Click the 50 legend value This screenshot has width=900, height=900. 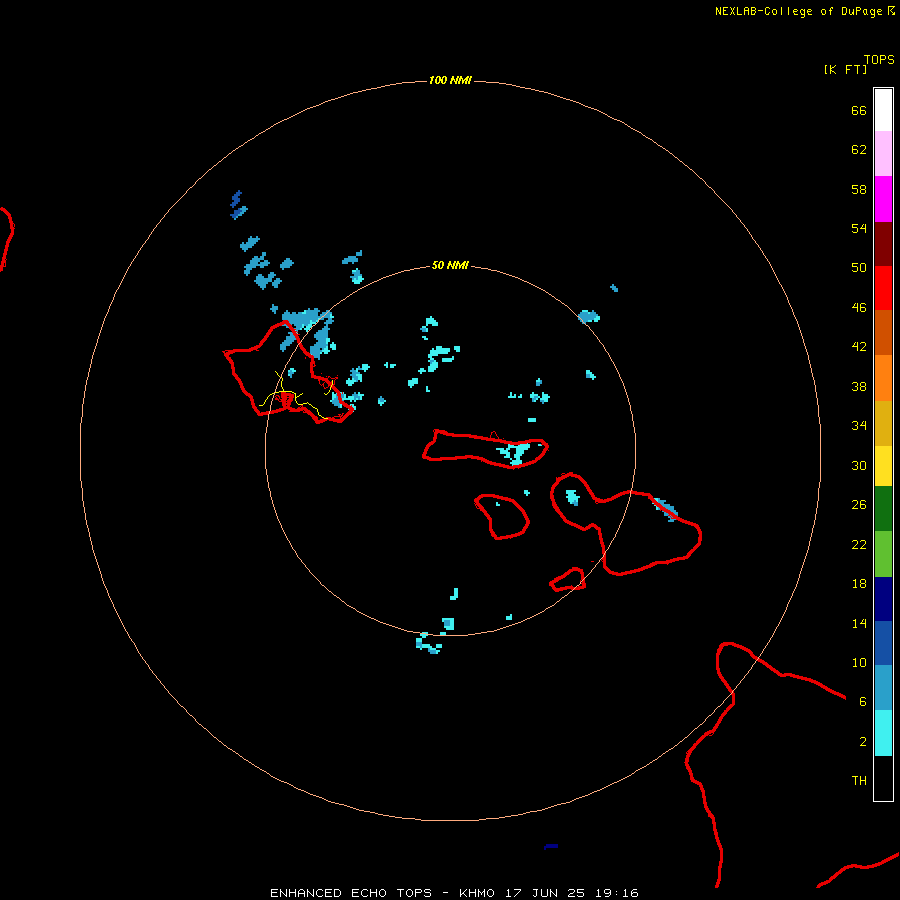pyautogui.click(x=859, y=267)
